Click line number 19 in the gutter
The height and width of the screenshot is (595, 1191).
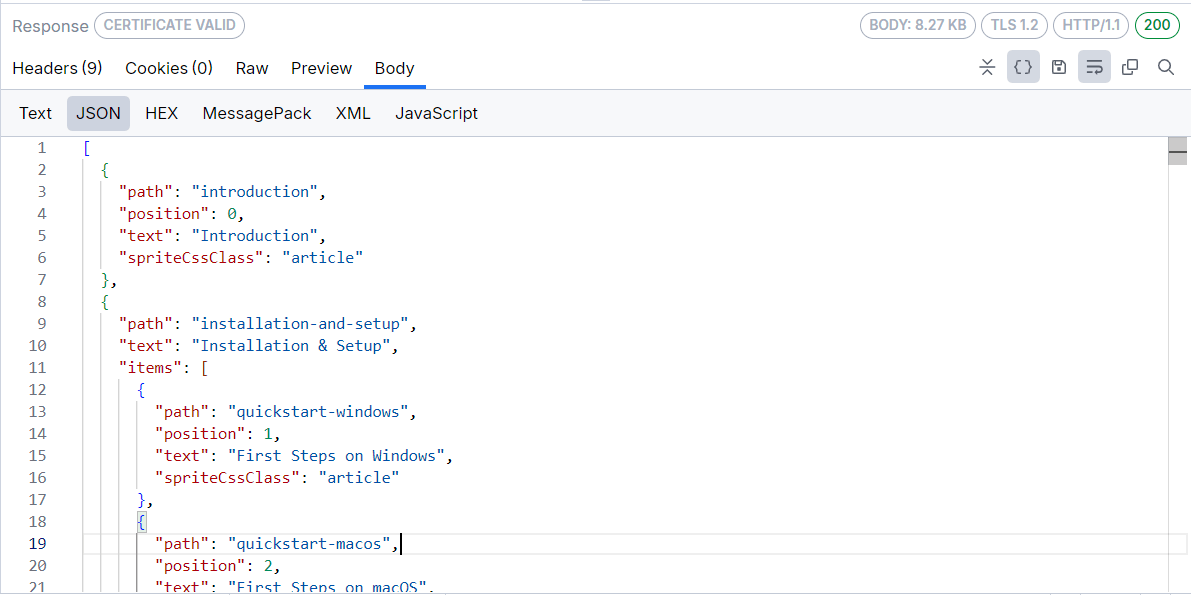click(37, 543)
